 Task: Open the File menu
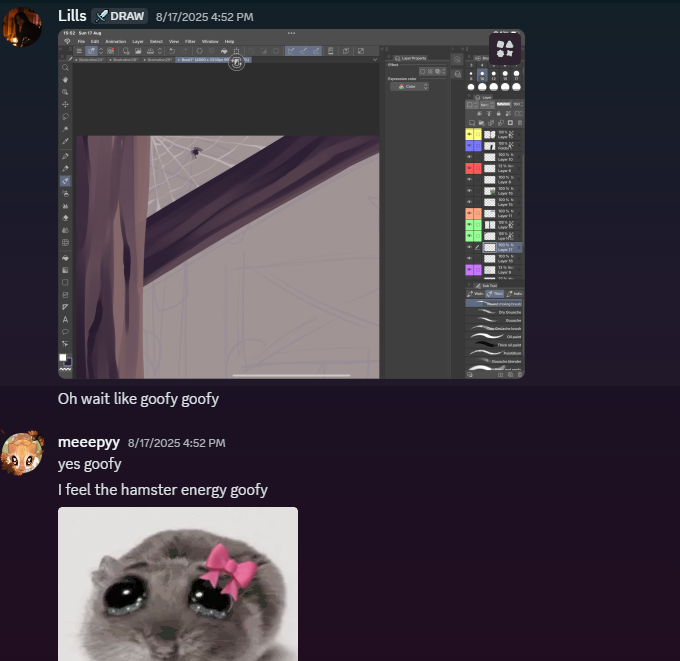point(81,42)
